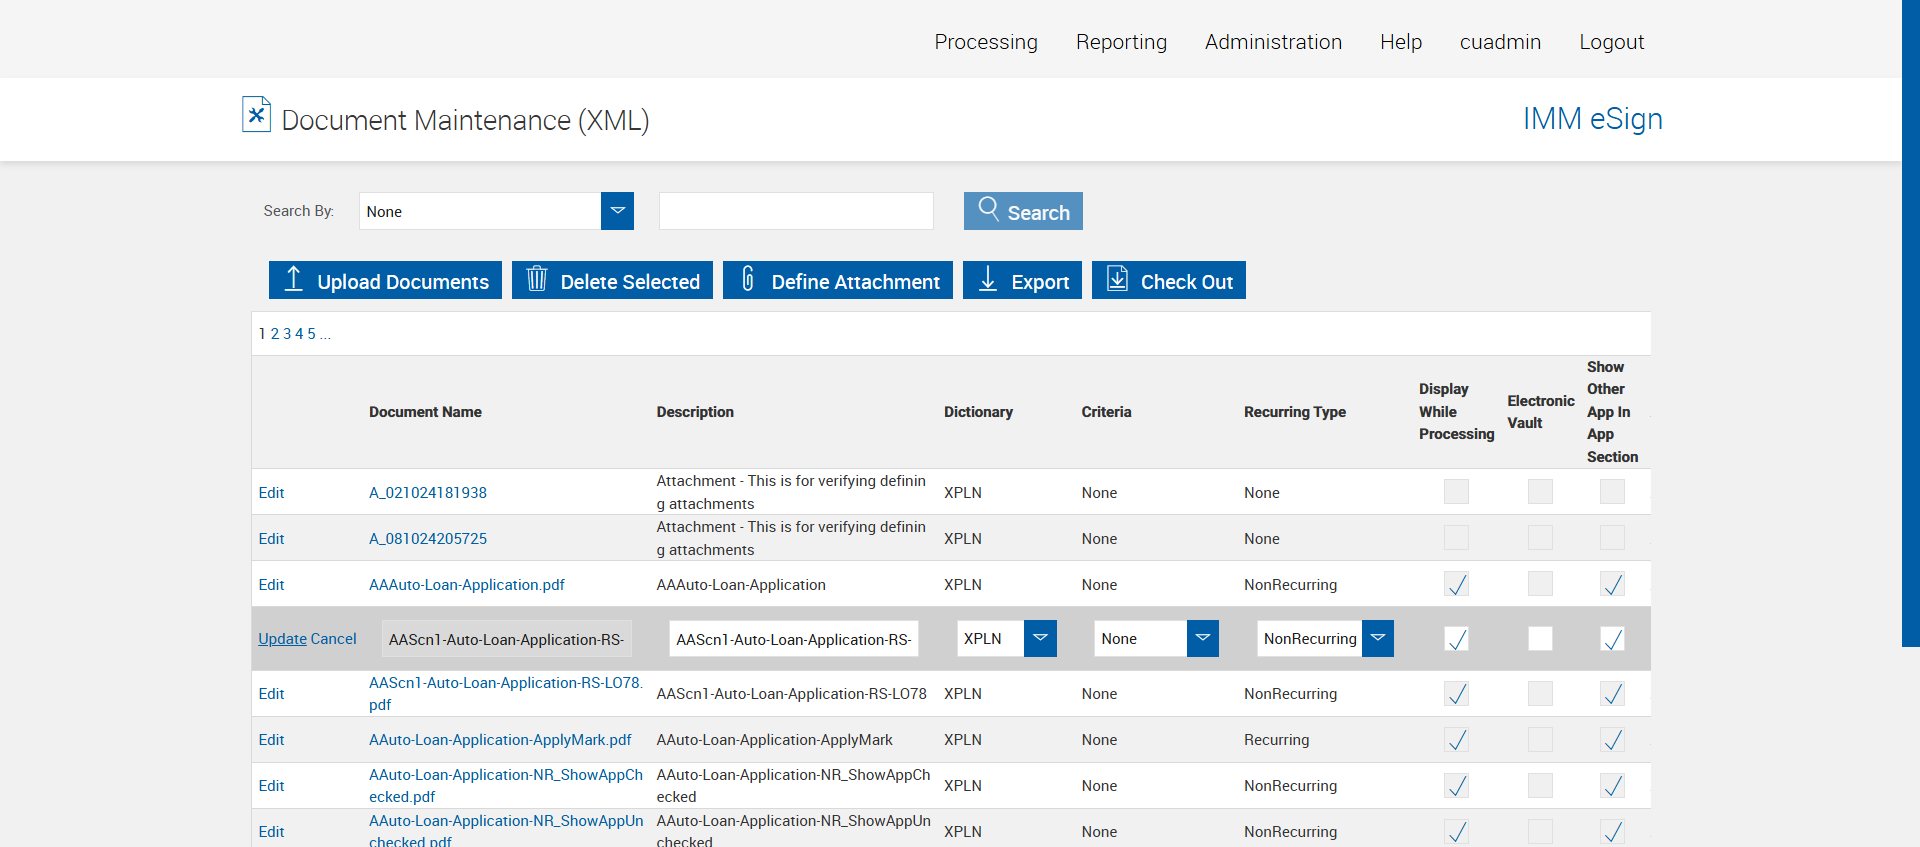Viewport: 1920px width, 847px height.
Task: Go to page 3 of results
Action: [287, 334]
